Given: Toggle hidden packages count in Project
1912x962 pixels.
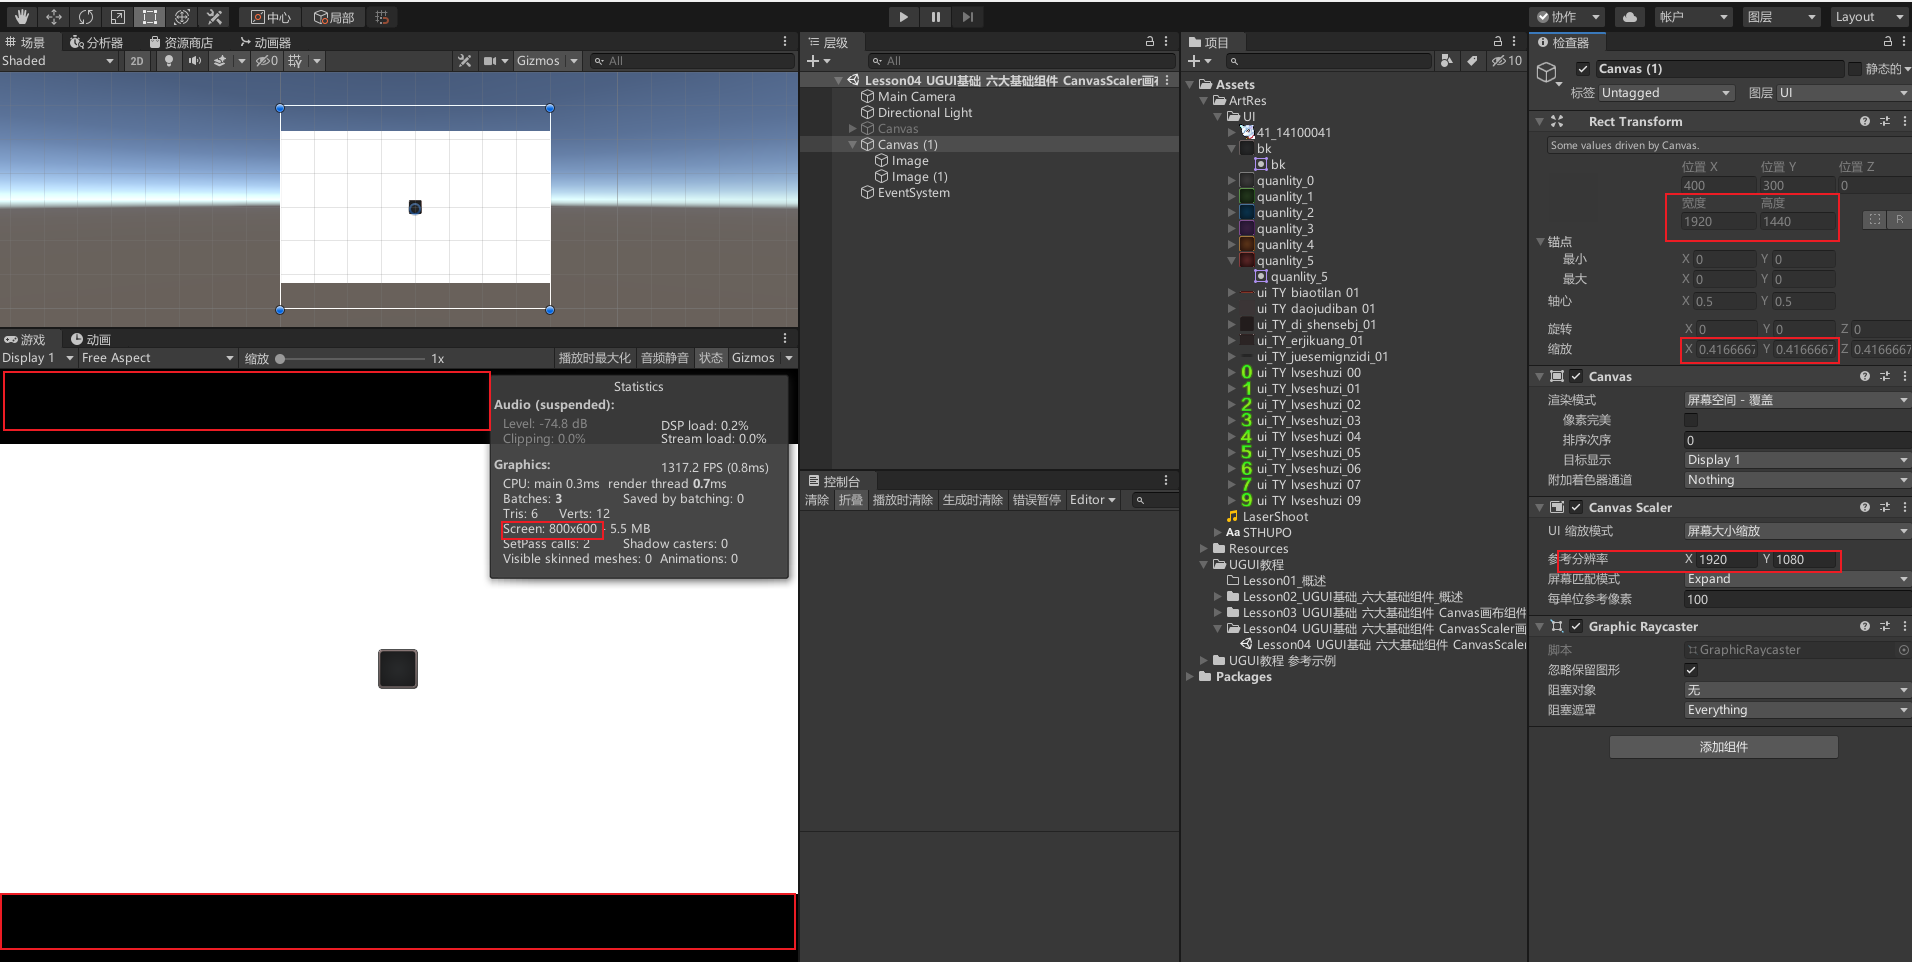Looking at the screenshot, I should 1506,61.
